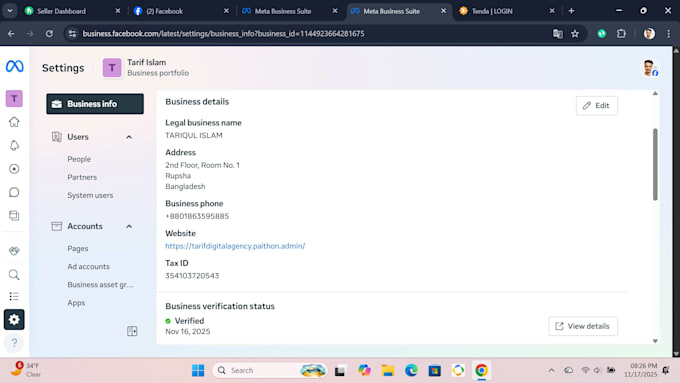Image resolution: width=680 pixels, height=383 pixels.
Task: Open the browser Extensions puzzle icon
Action: click(x=621, y=33)
